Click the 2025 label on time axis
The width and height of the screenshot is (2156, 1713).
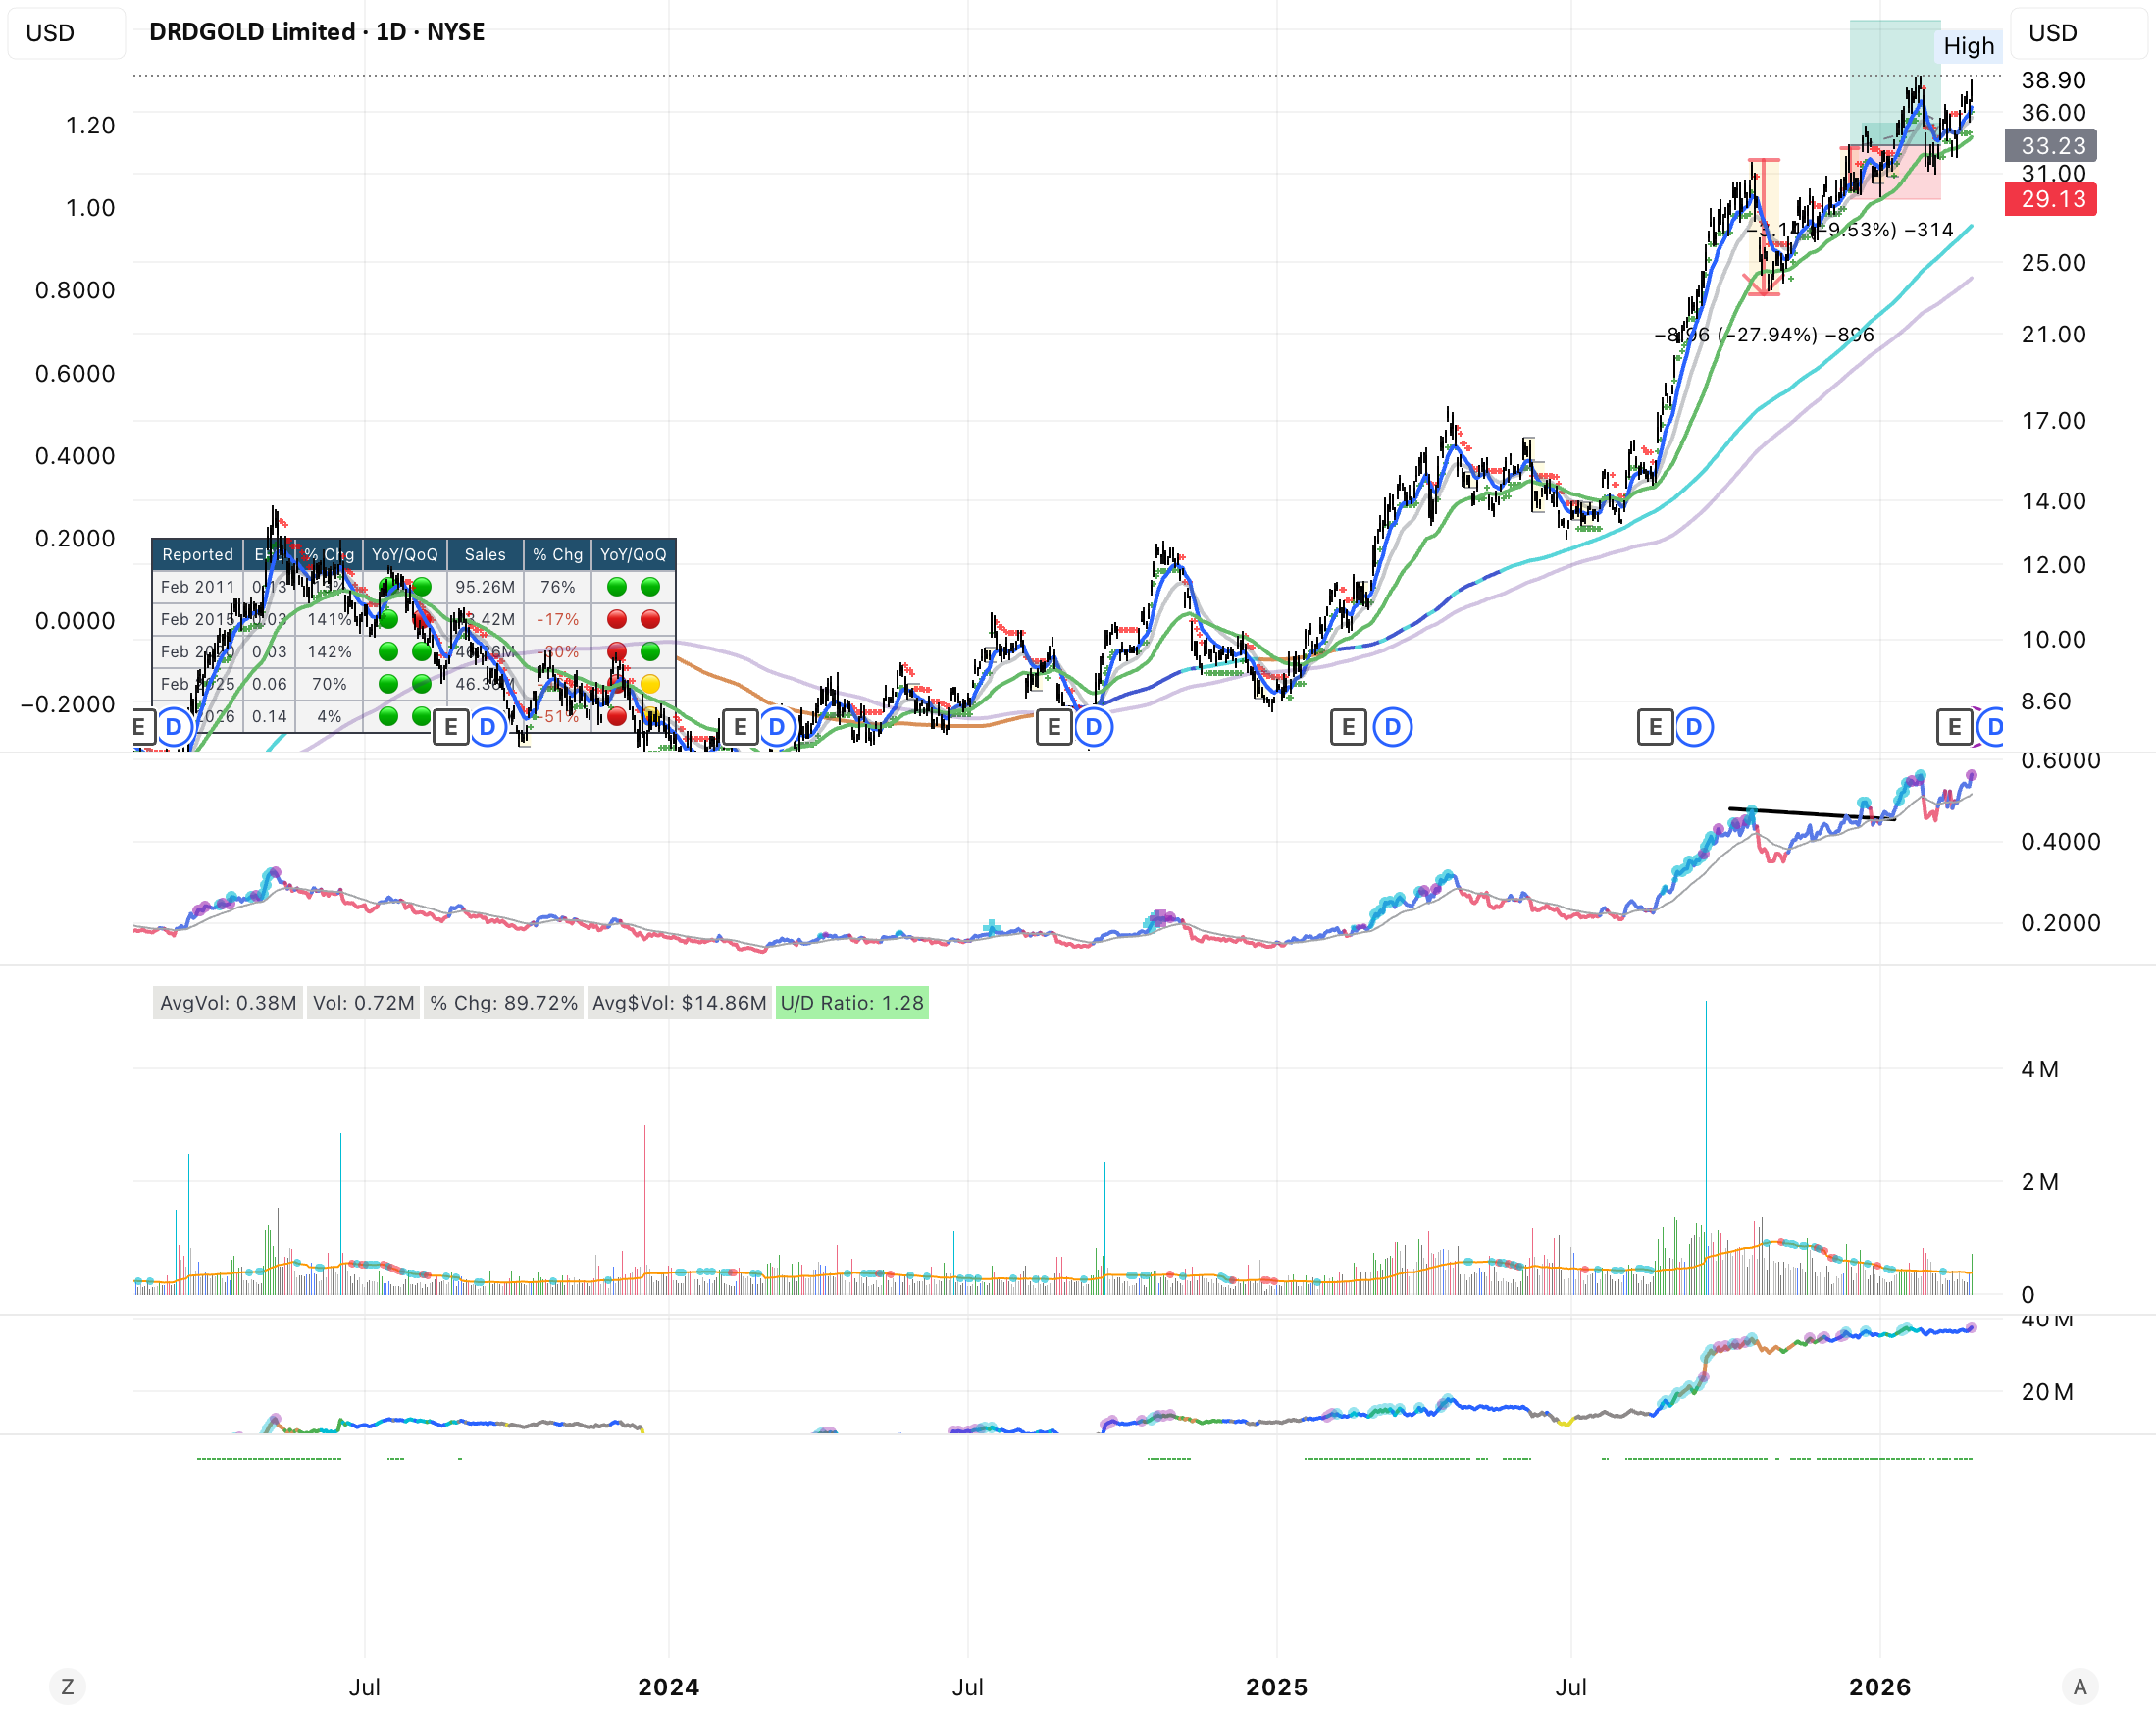pyautogui.click(x=1277, y=1687)
